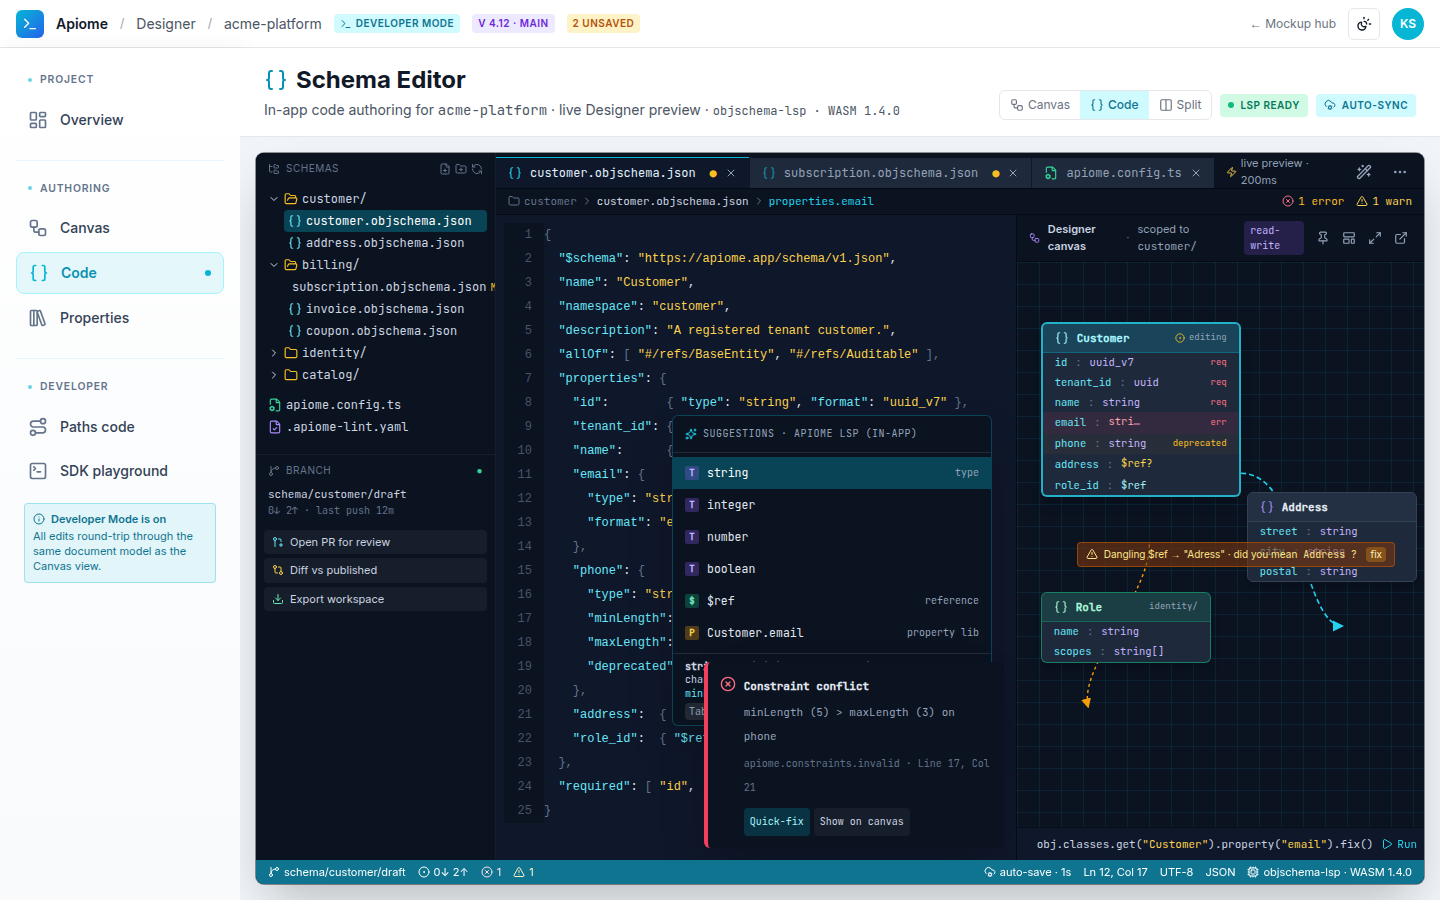Click the branch icon in status bar
Screen dimensions: 1440x900
click(273, 872)
